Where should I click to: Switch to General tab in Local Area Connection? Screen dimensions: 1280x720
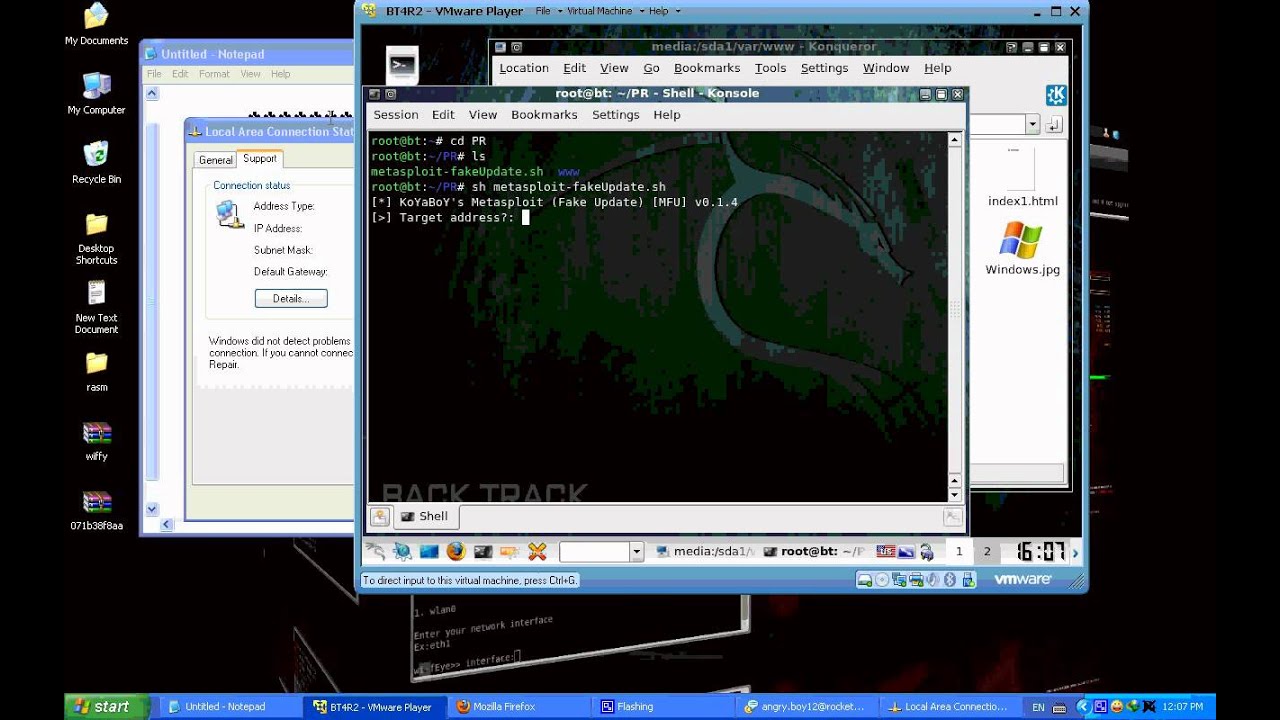(x=215, y=160)
